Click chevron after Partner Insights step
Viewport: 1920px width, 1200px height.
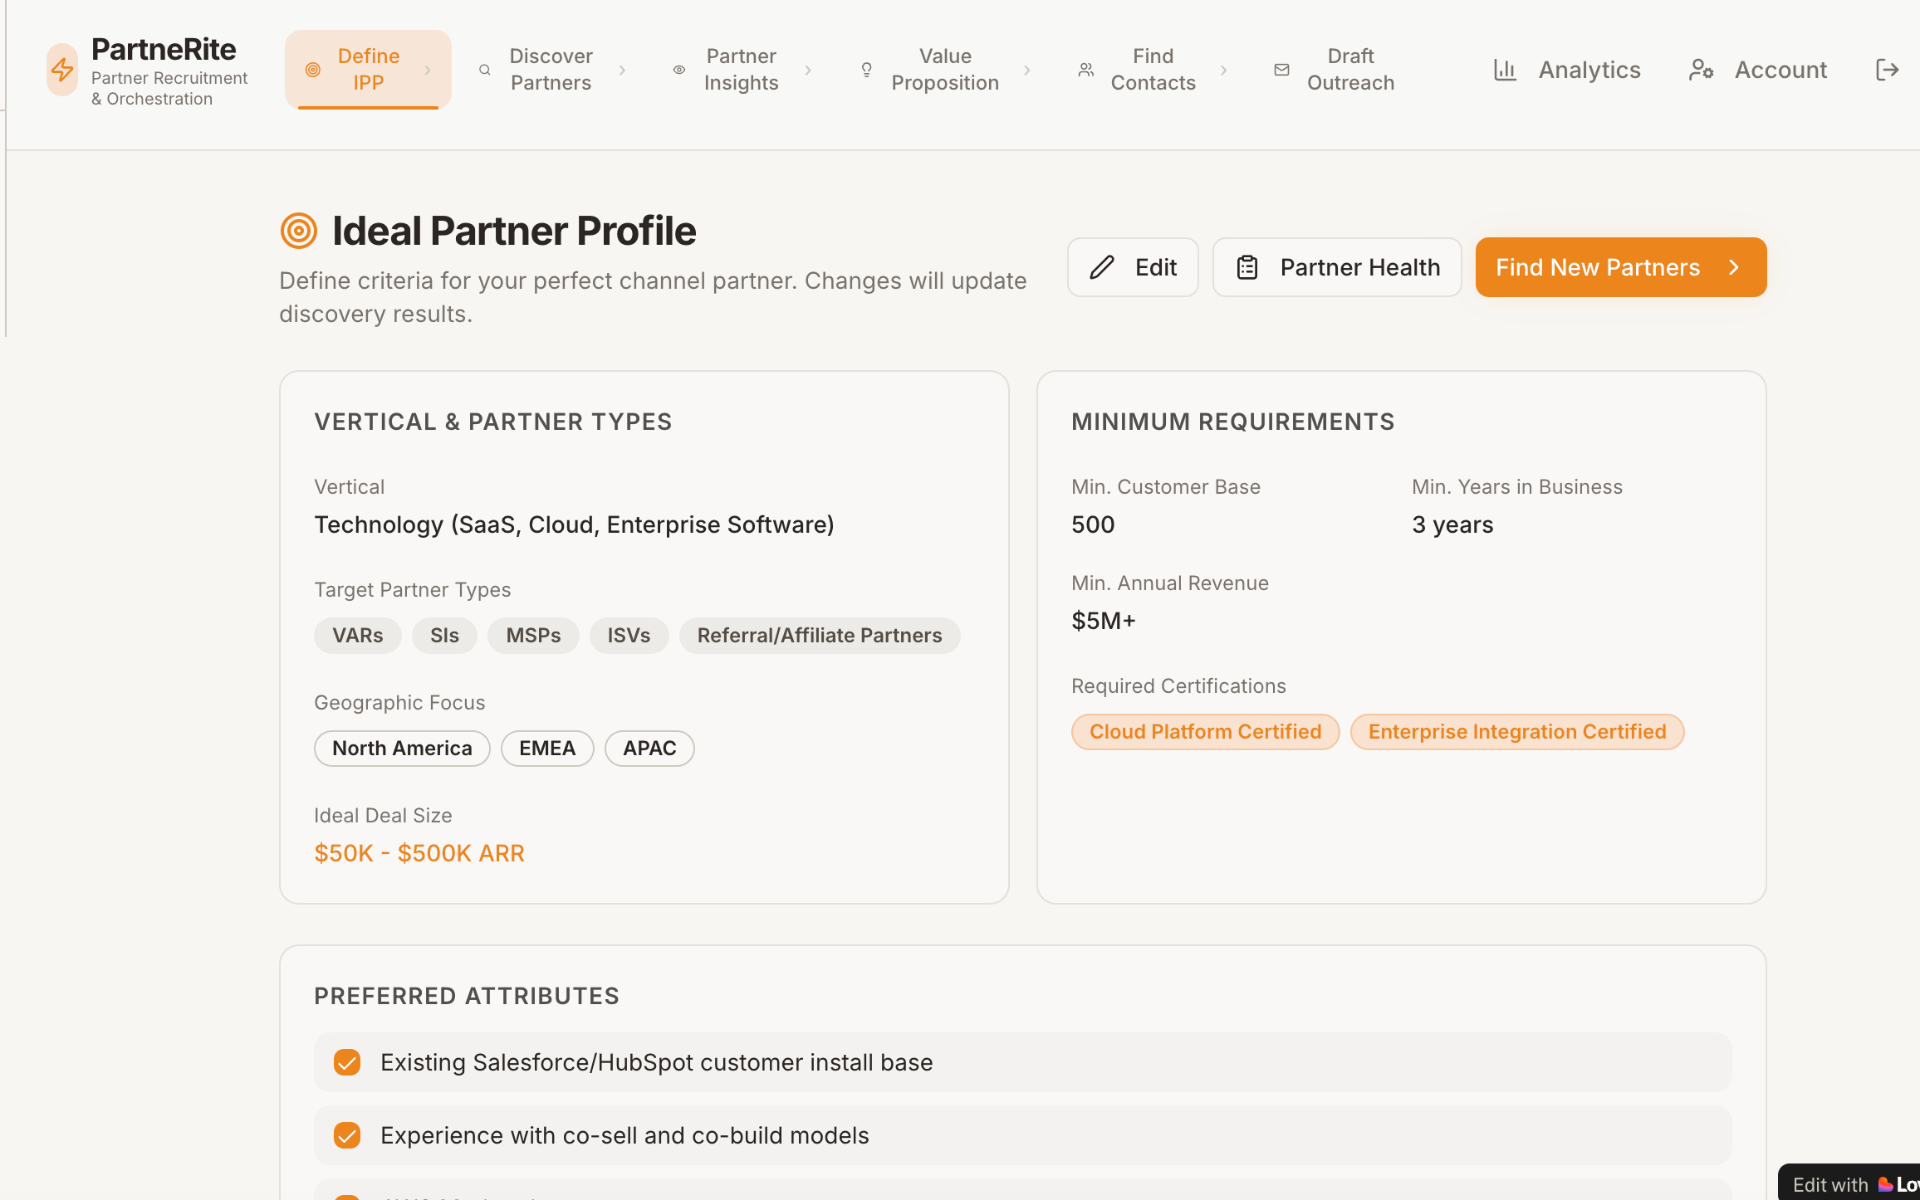coord(808,70)
